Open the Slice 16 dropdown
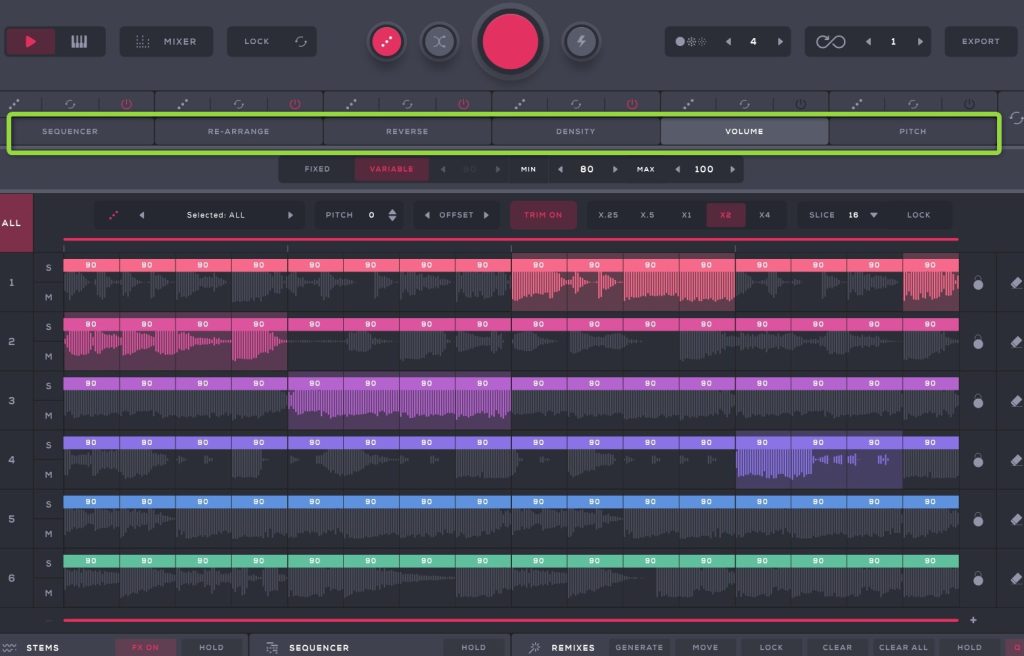 click(873, 215)
